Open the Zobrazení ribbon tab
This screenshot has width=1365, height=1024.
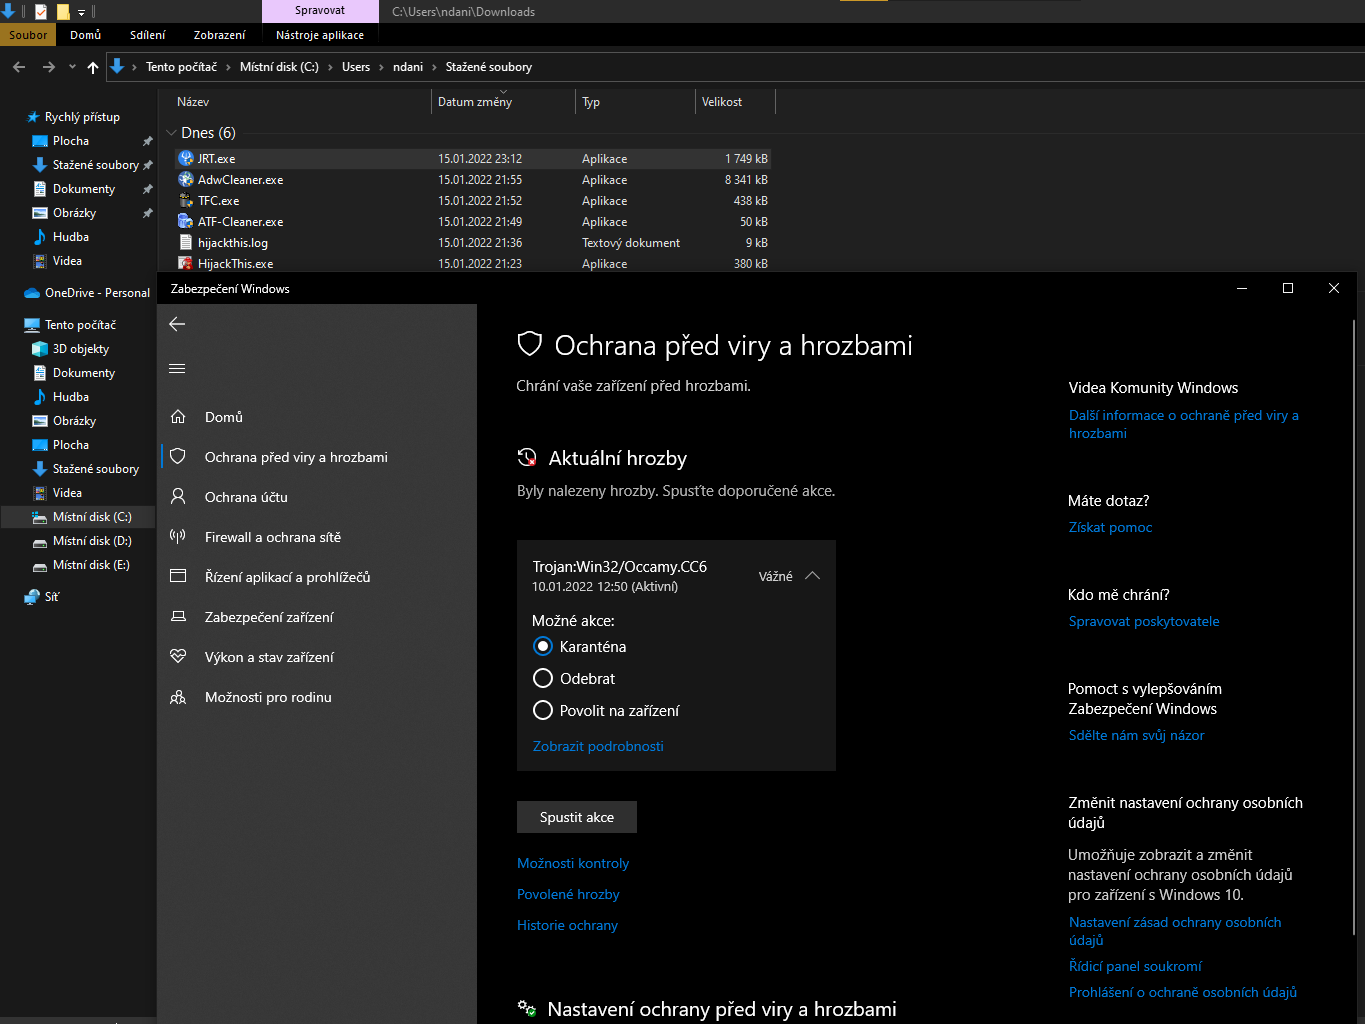coord(219,35)
